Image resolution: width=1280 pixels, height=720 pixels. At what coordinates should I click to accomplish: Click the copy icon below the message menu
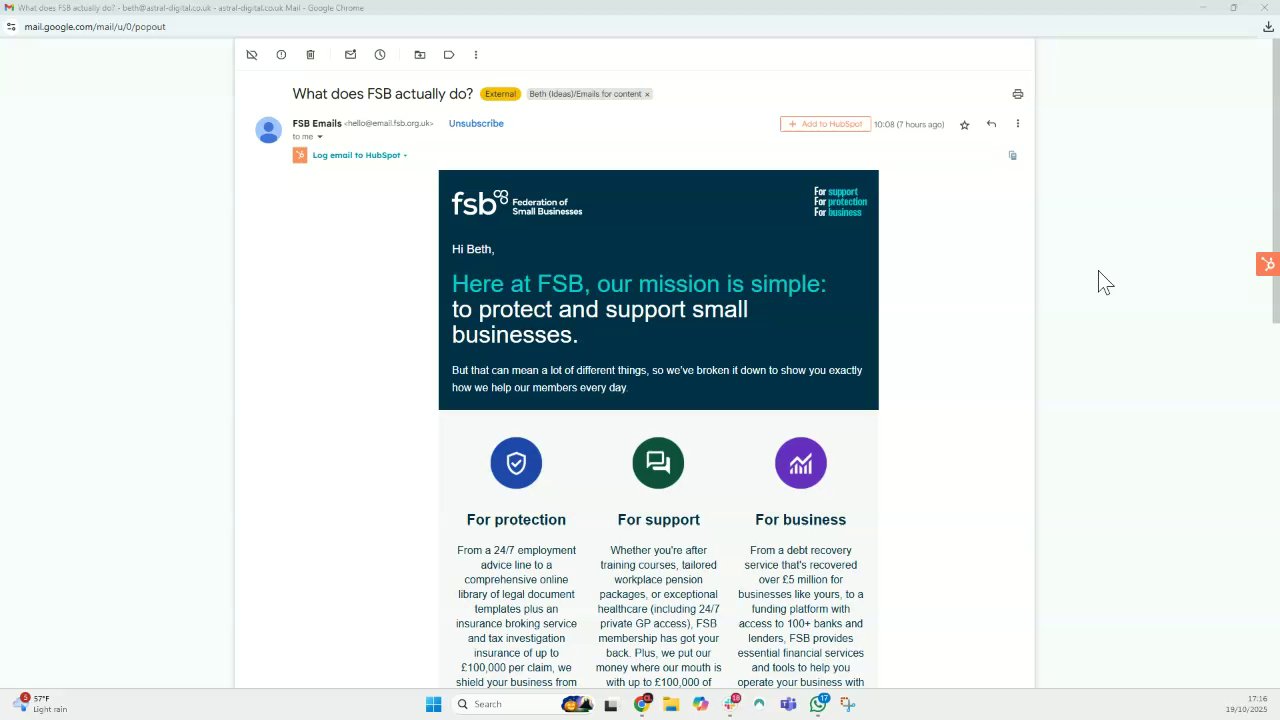pos(1013,155)
